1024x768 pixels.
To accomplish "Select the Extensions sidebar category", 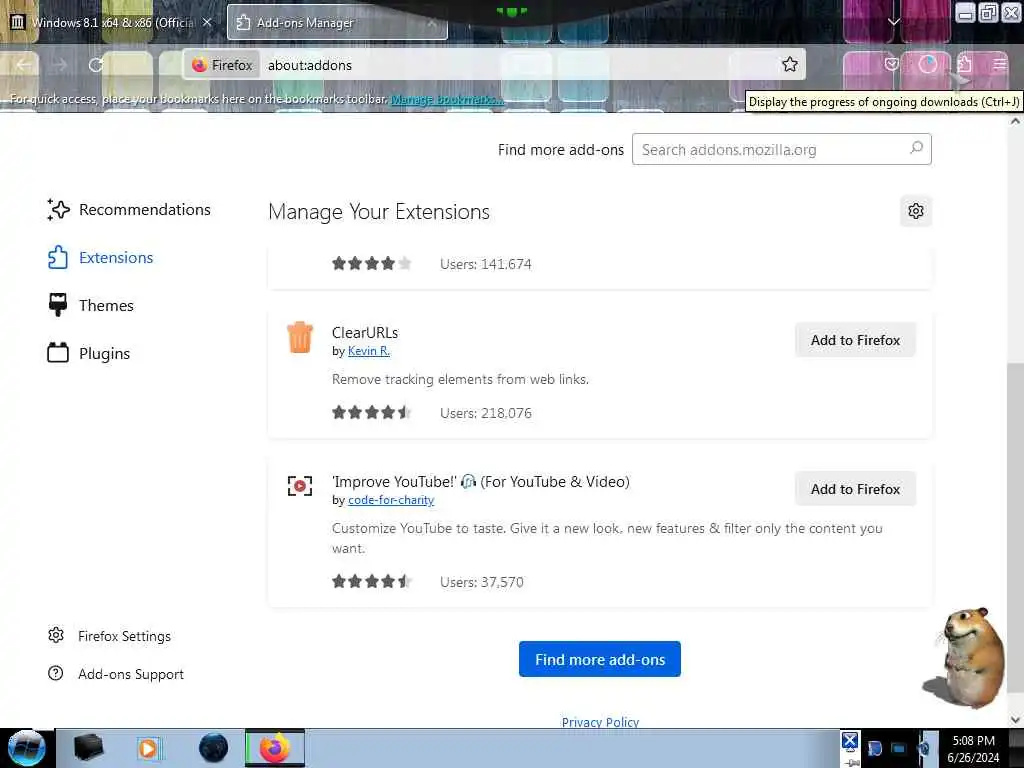I will click(x=100, y=257).
